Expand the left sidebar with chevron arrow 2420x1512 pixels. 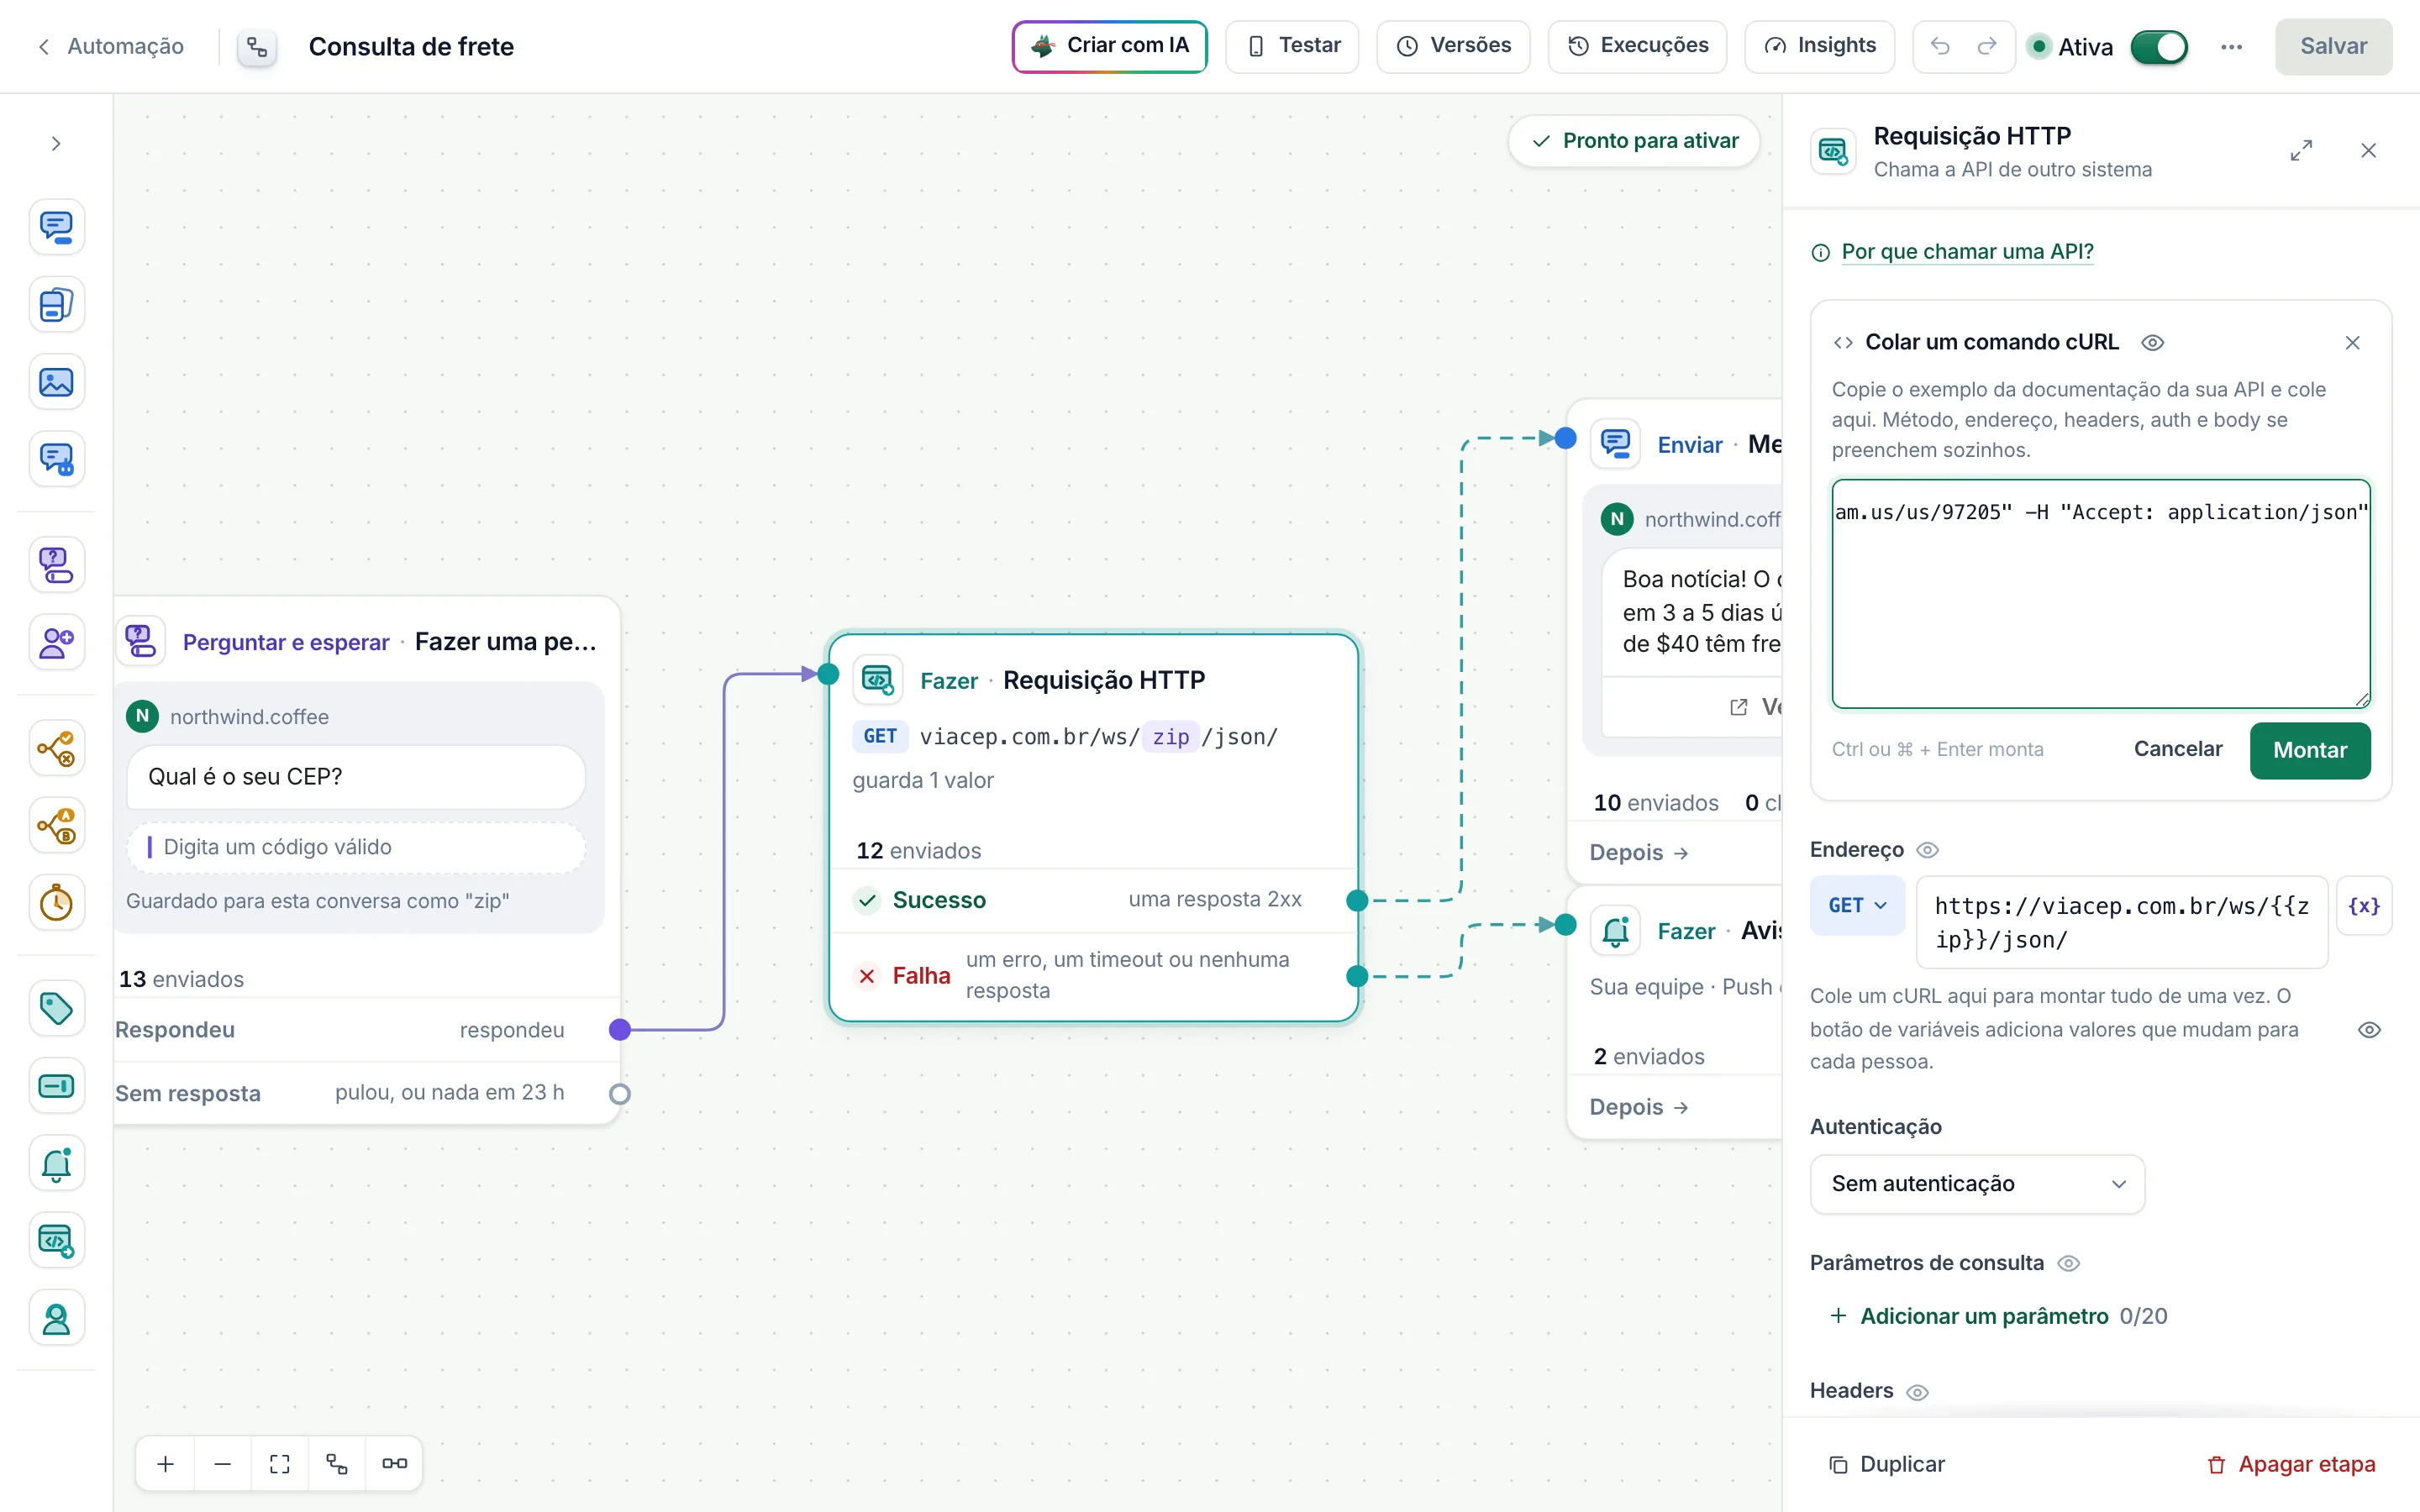[56, 143]
